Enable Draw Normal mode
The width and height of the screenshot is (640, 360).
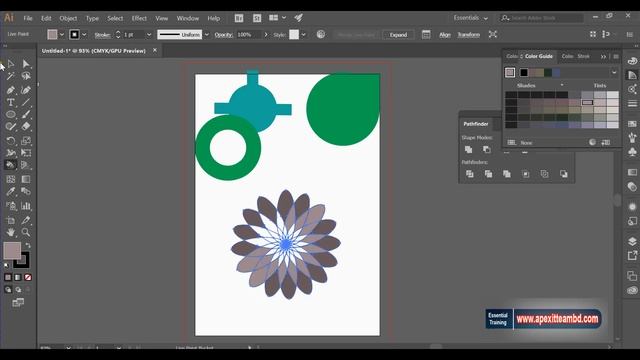(x=8, y=290)
